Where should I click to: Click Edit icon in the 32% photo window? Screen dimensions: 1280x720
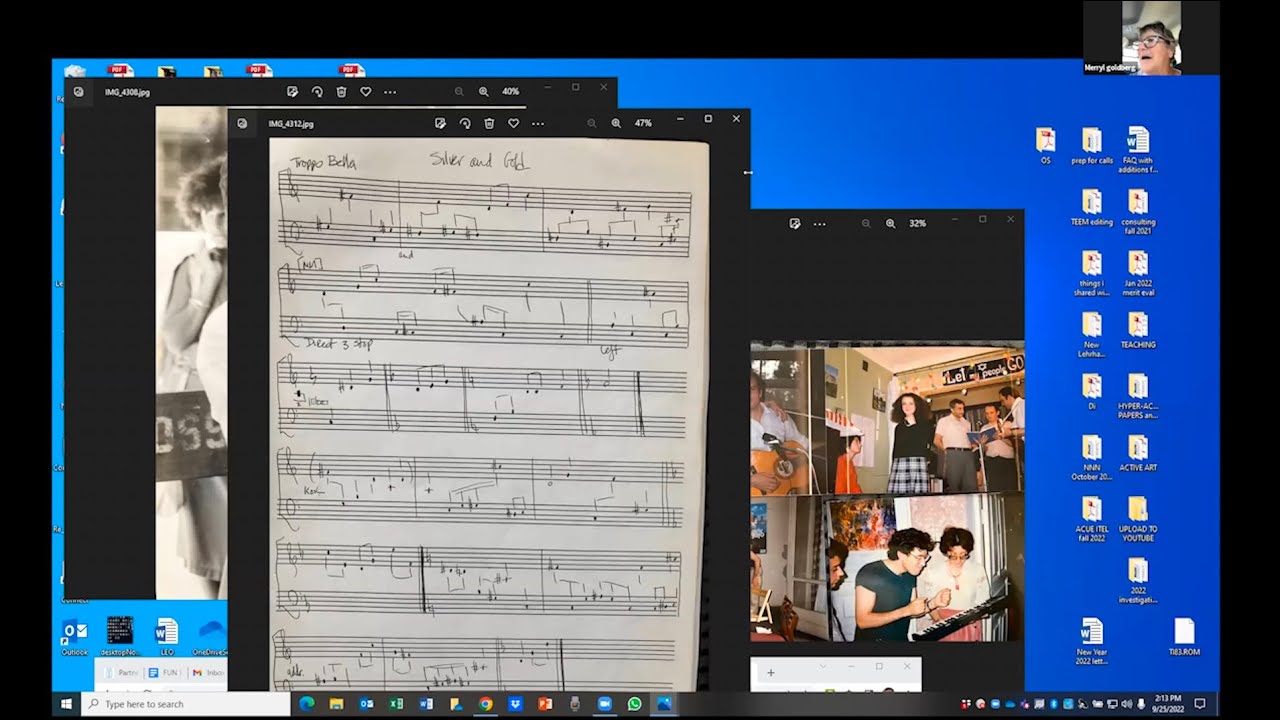coord(795,223)
